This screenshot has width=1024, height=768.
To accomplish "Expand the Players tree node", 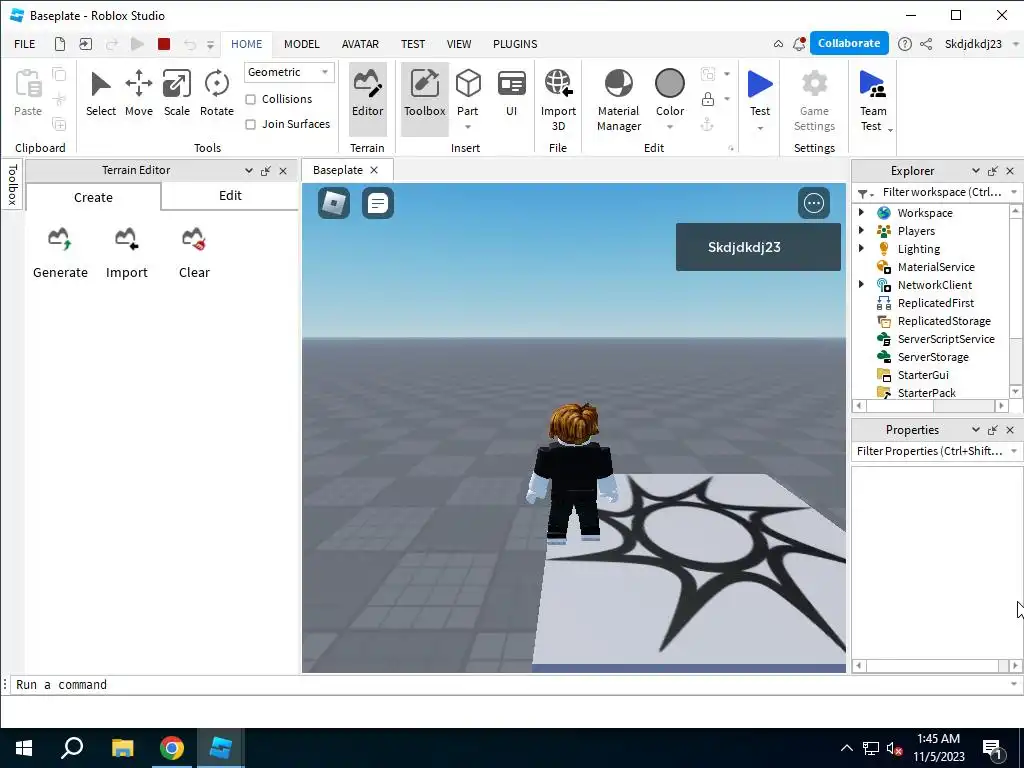I will coord(861,230).
